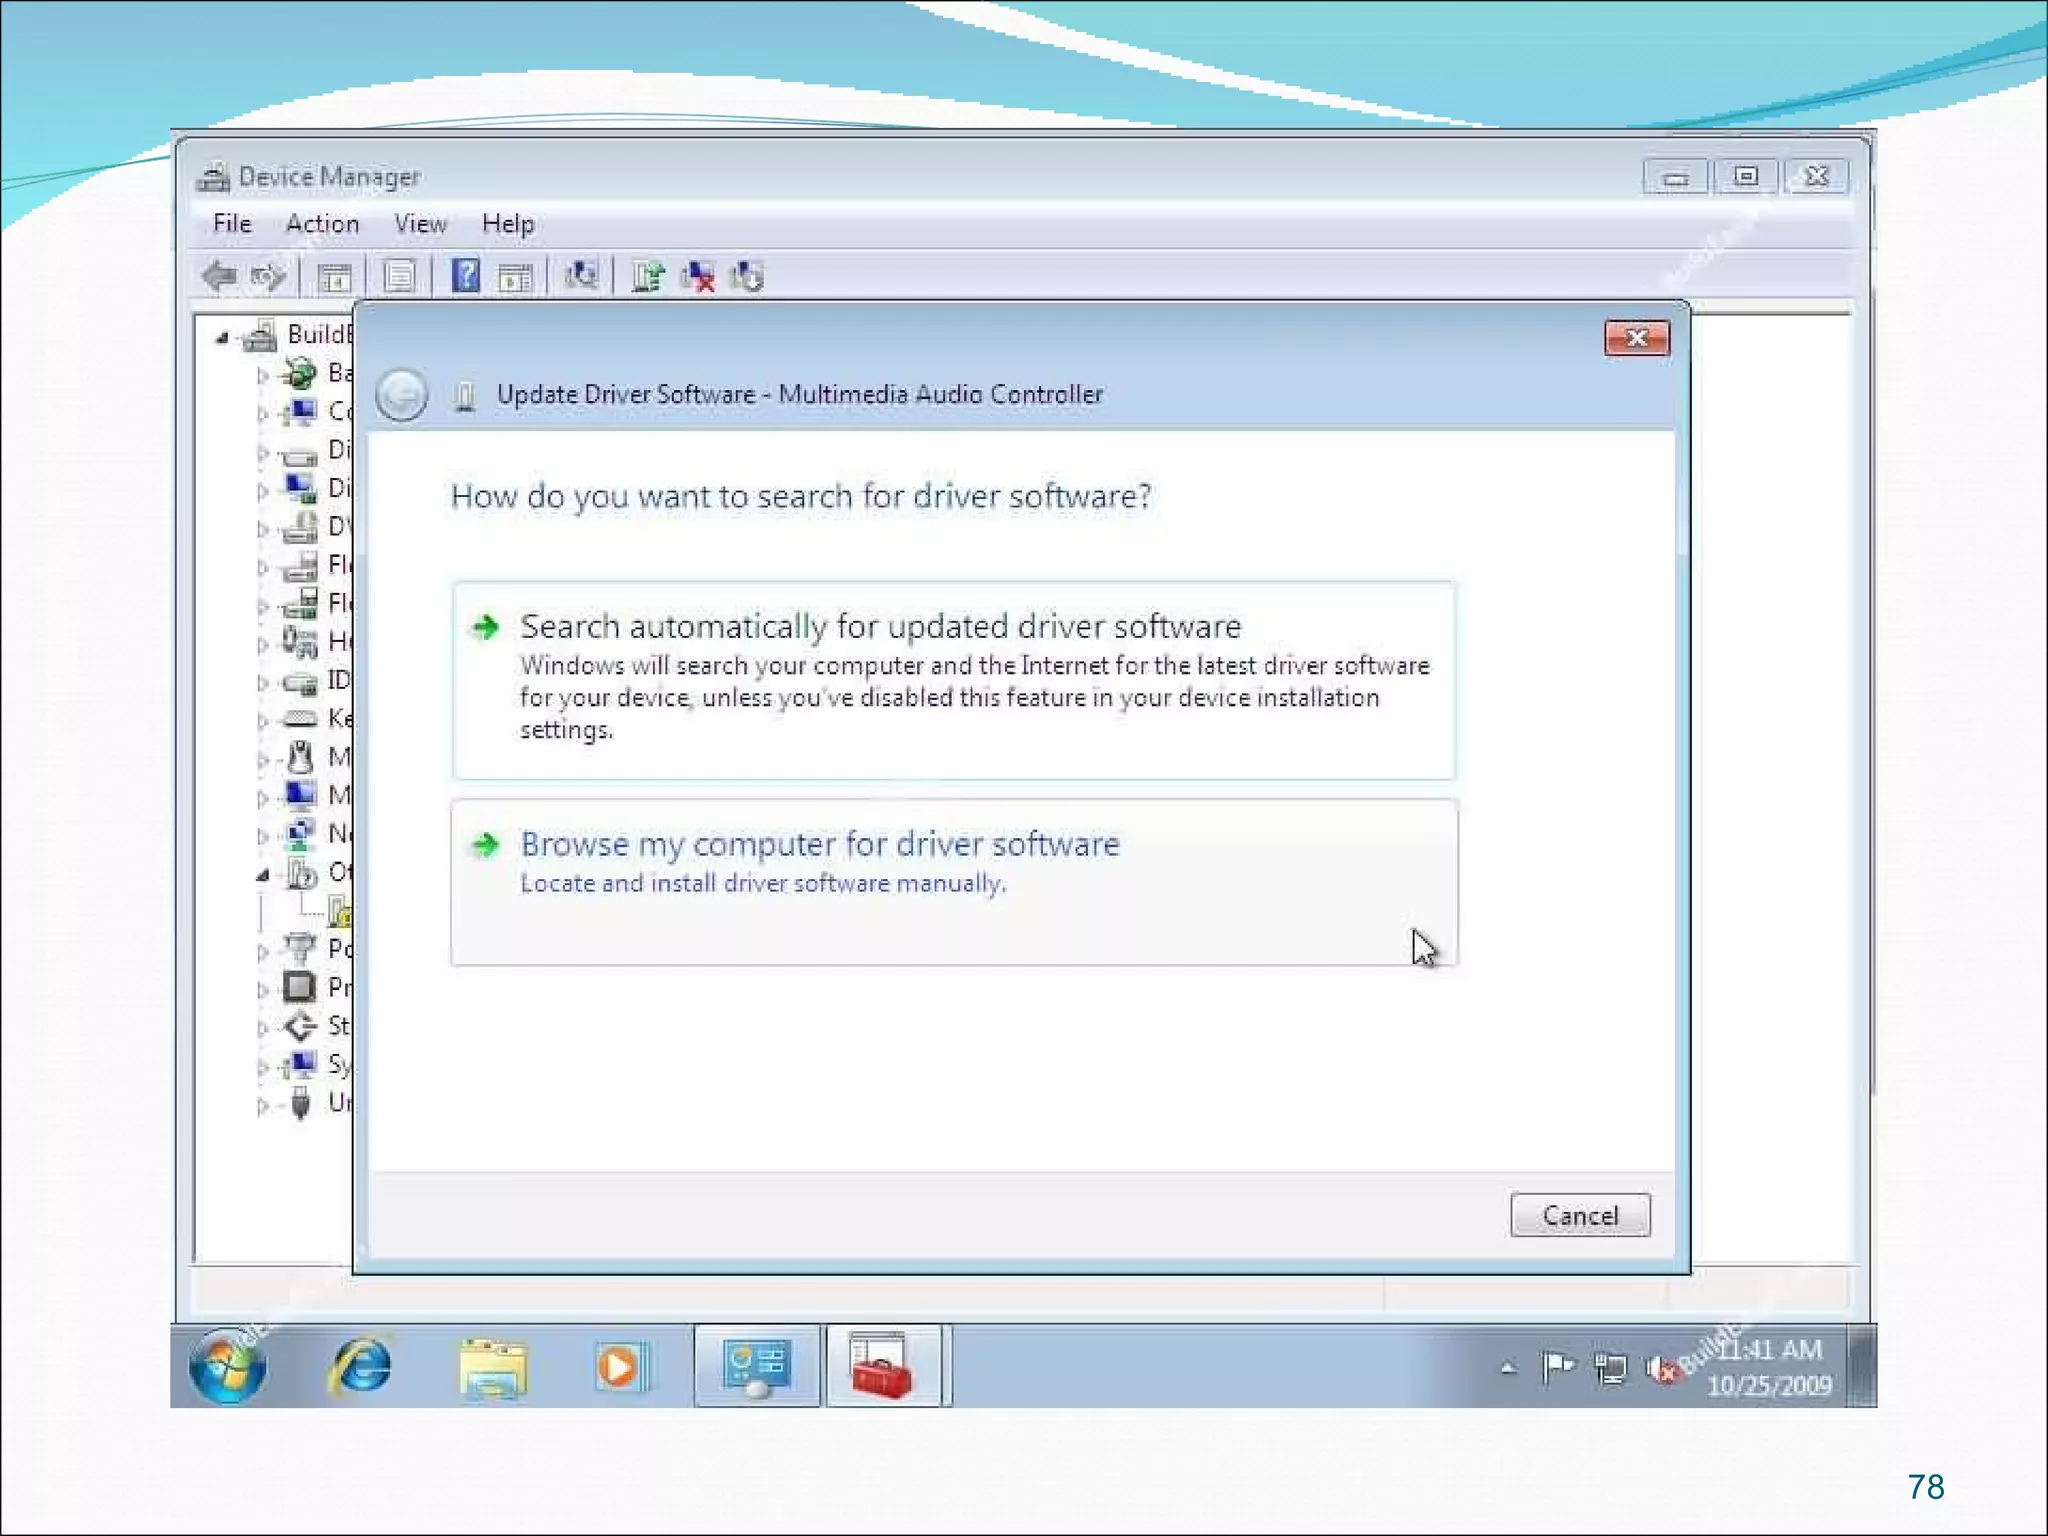Click Scan for hardware changes icon
This screenshot has height=1536, width=2048.
581,275
